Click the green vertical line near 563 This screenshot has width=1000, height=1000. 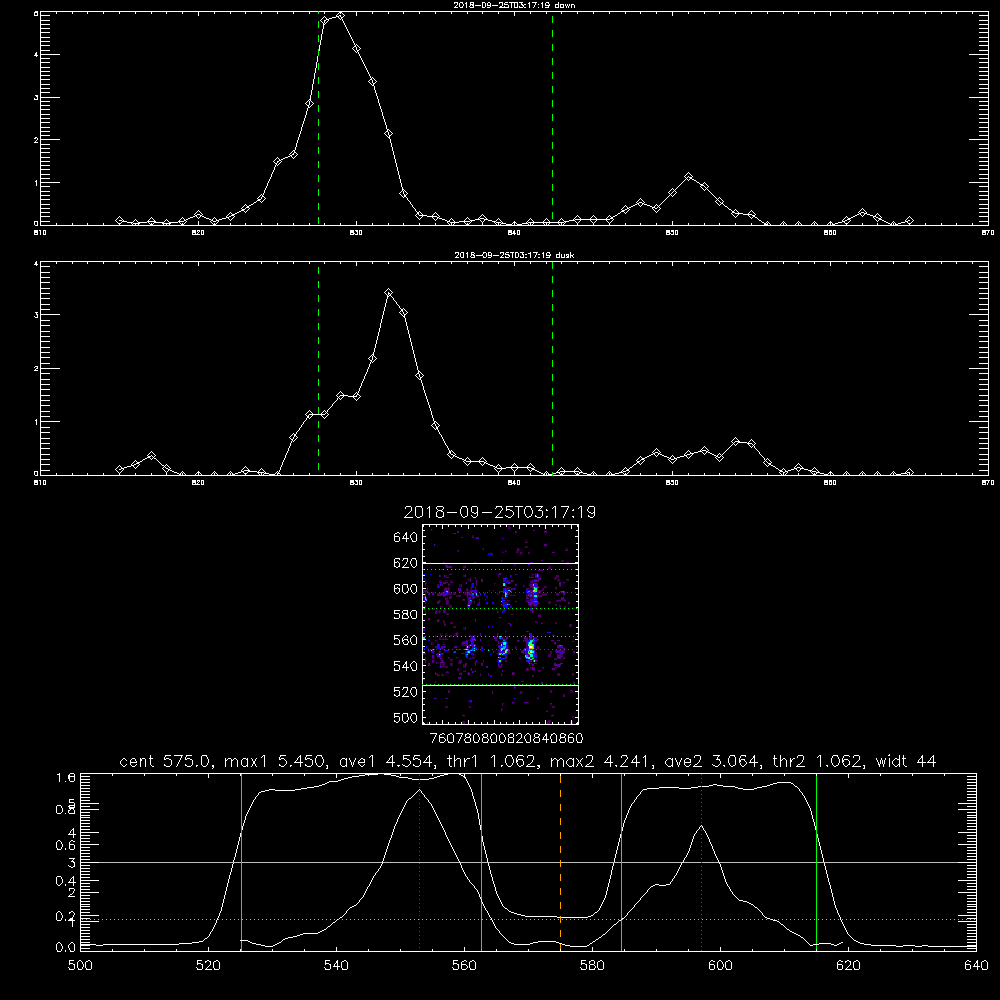pos(482,861)
